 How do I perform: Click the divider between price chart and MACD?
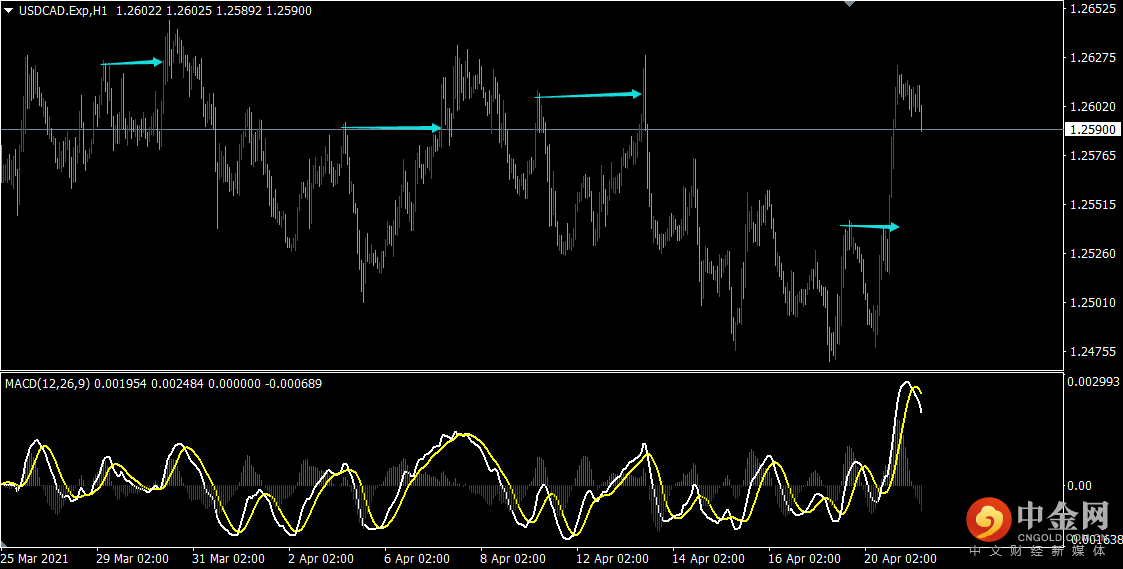[532, 371]
